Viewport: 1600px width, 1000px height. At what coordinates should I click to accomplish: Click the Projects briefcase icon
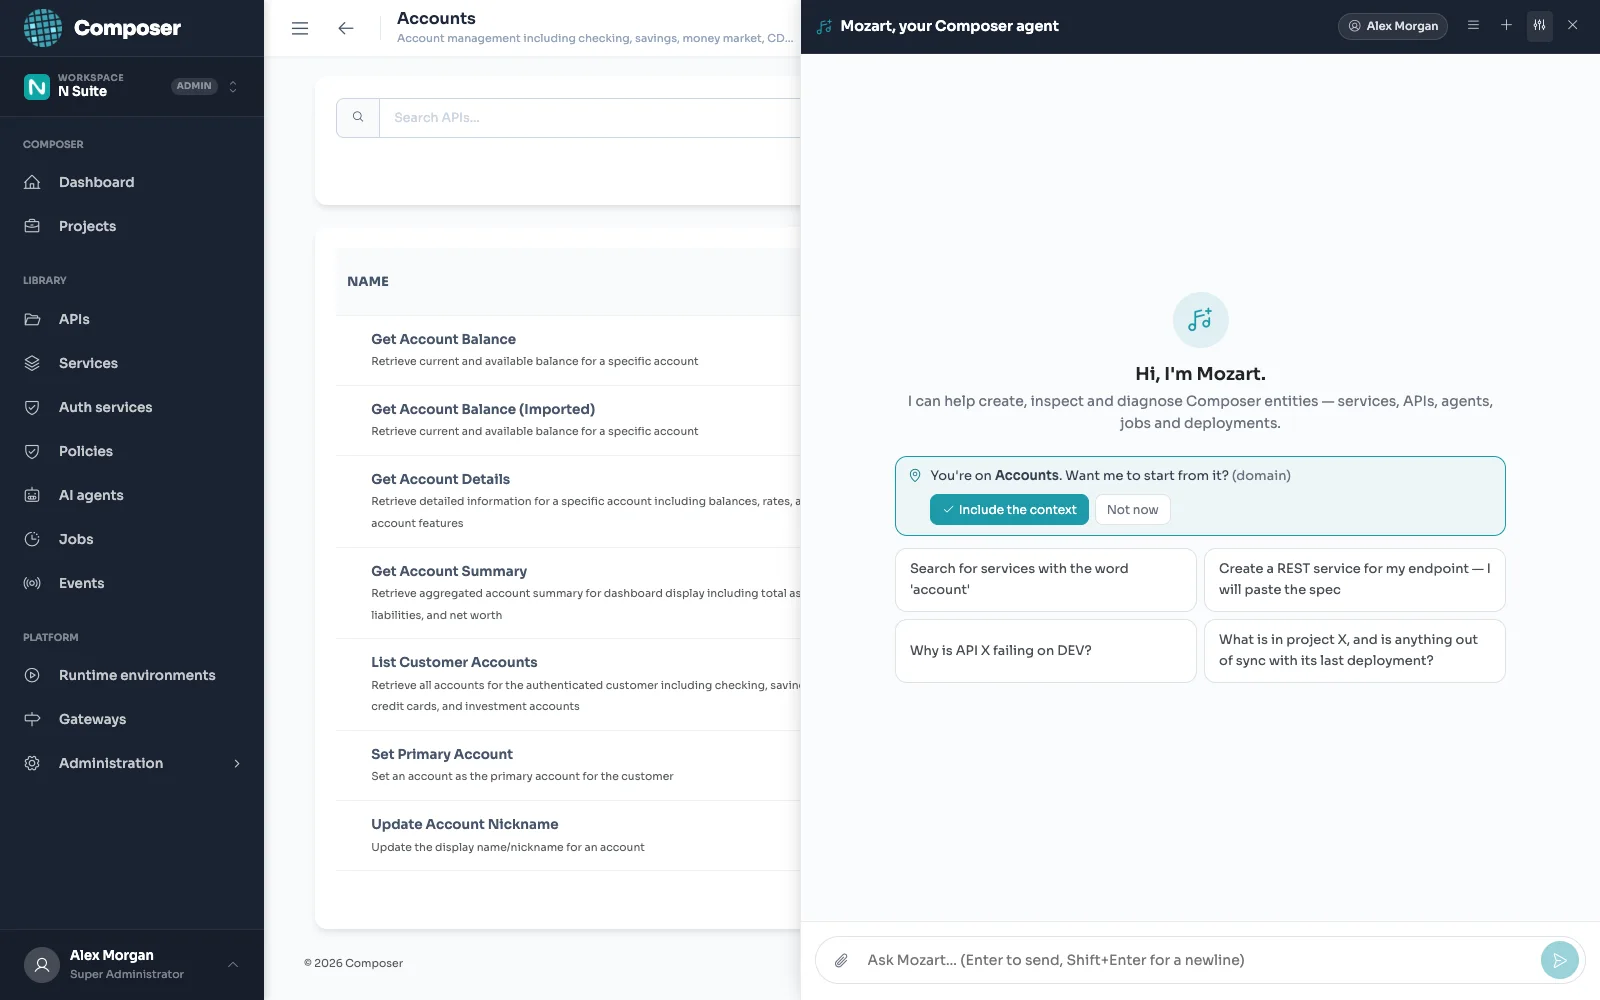32,226
